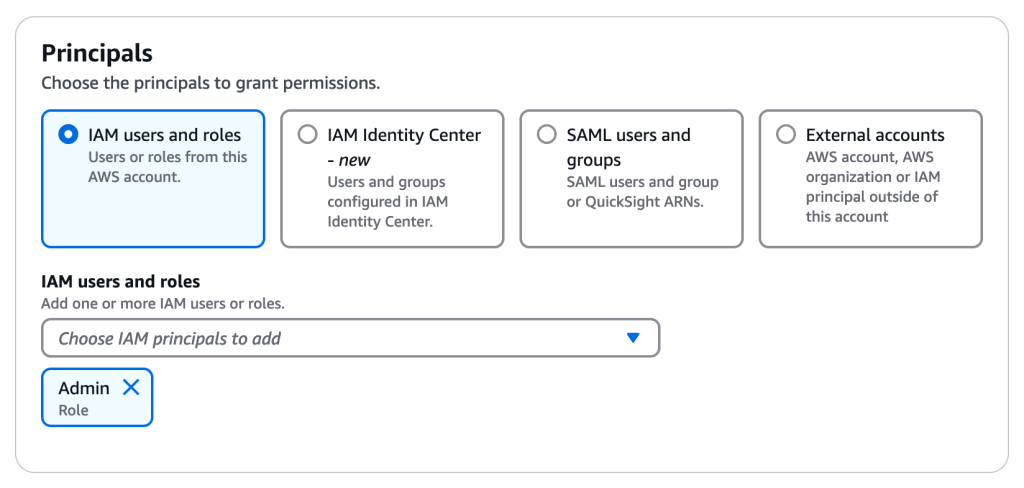Click the SAML users and group description text
The height and width of the screenshot is (488, 1024).
pos(642,191)
